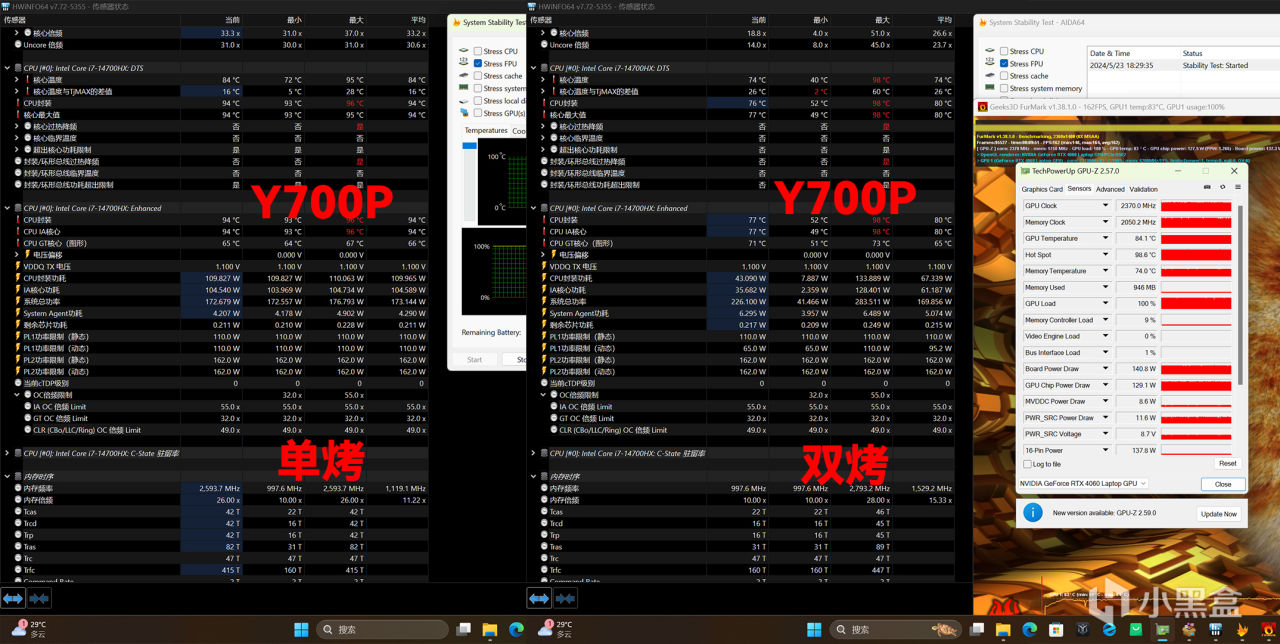Enable Stress GPU(s) in left AIDA64

478,113
